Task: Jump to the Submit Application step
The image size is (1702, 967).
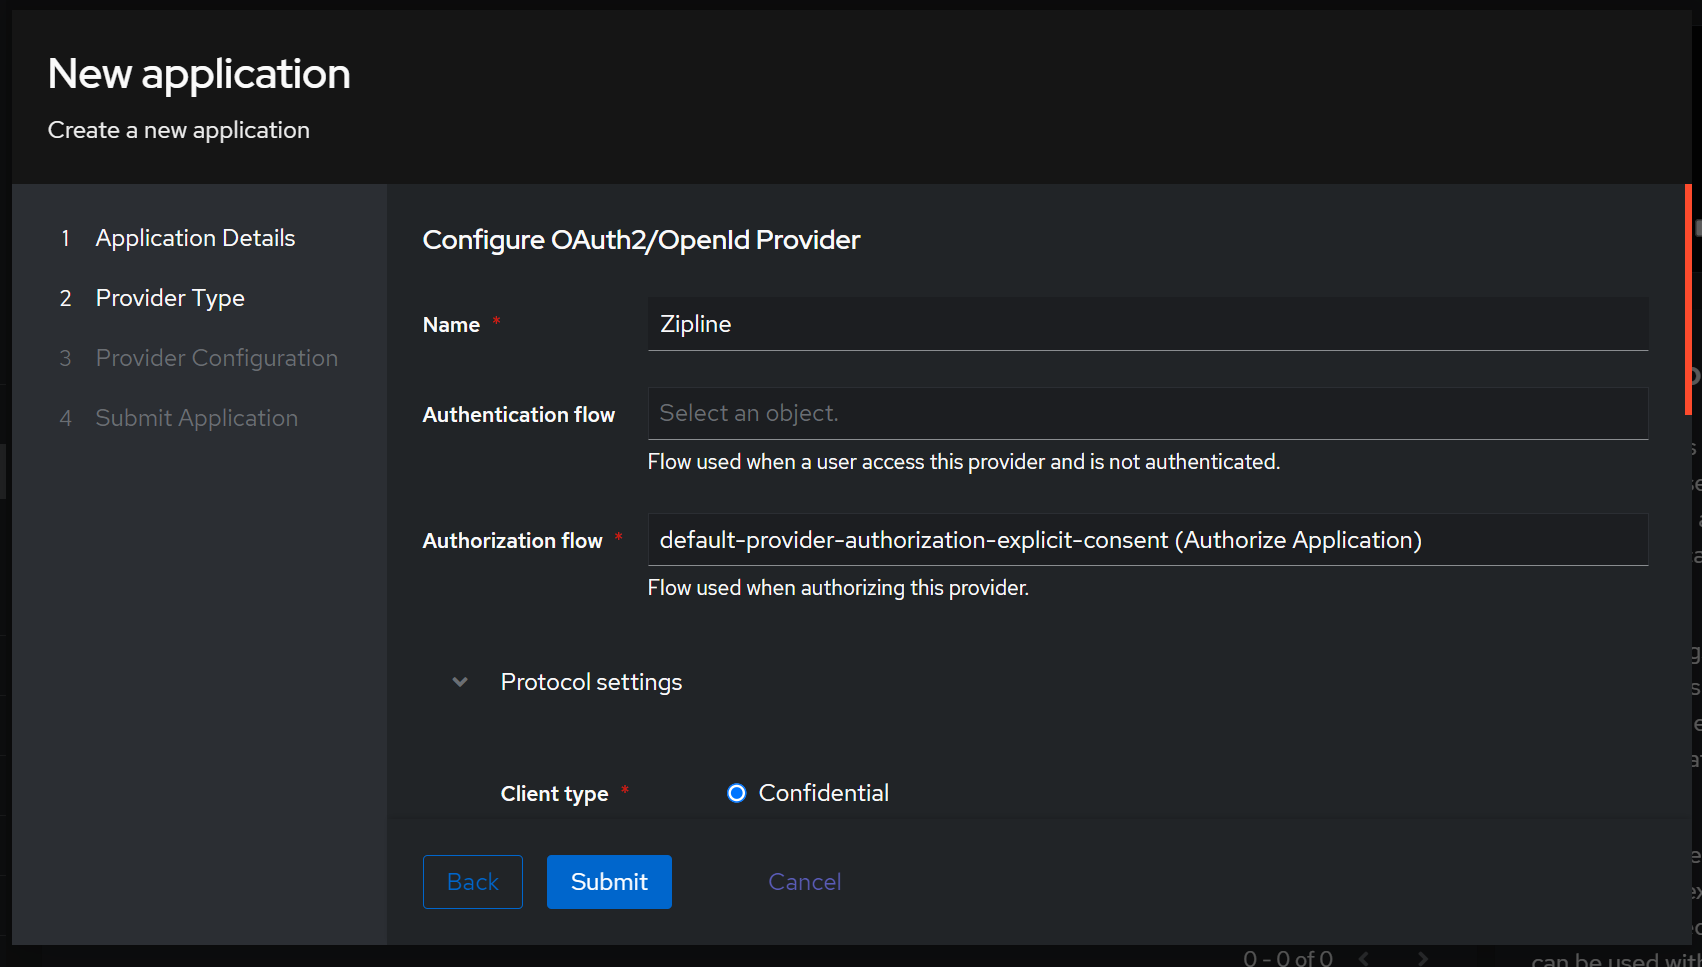Action: pyautogui.click(x=196, y=418)
